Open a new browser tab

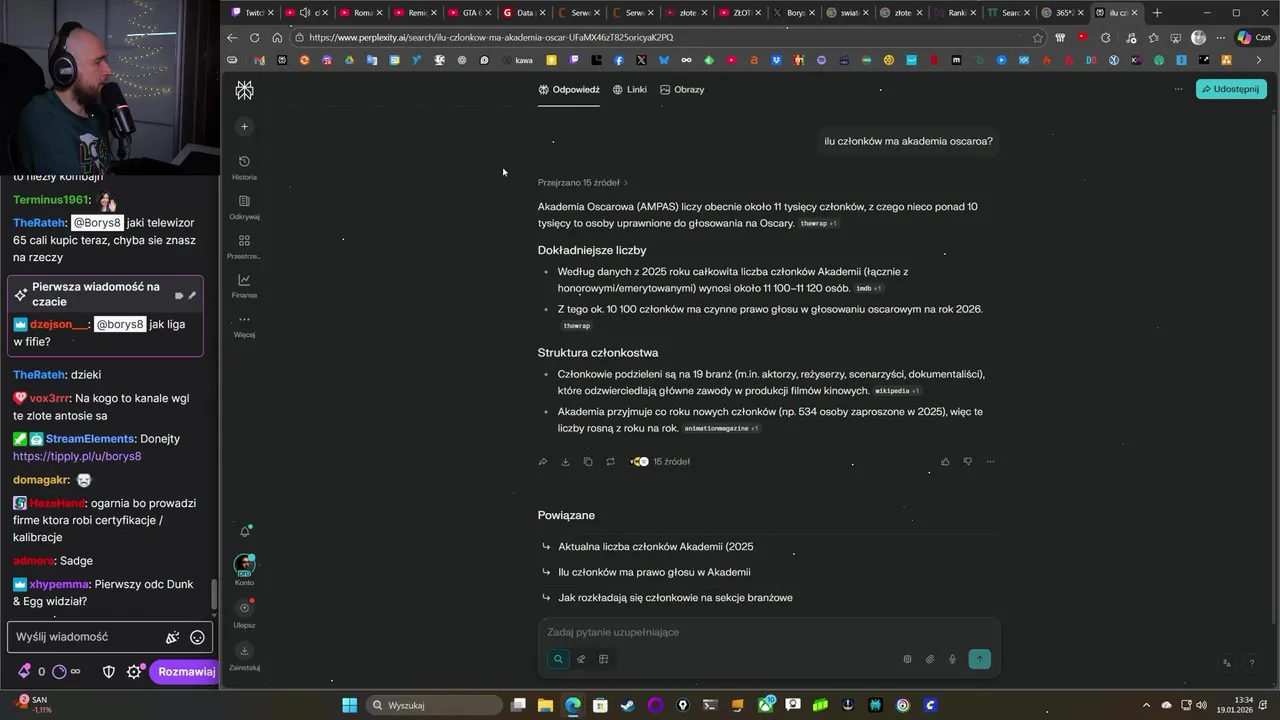1157,13
